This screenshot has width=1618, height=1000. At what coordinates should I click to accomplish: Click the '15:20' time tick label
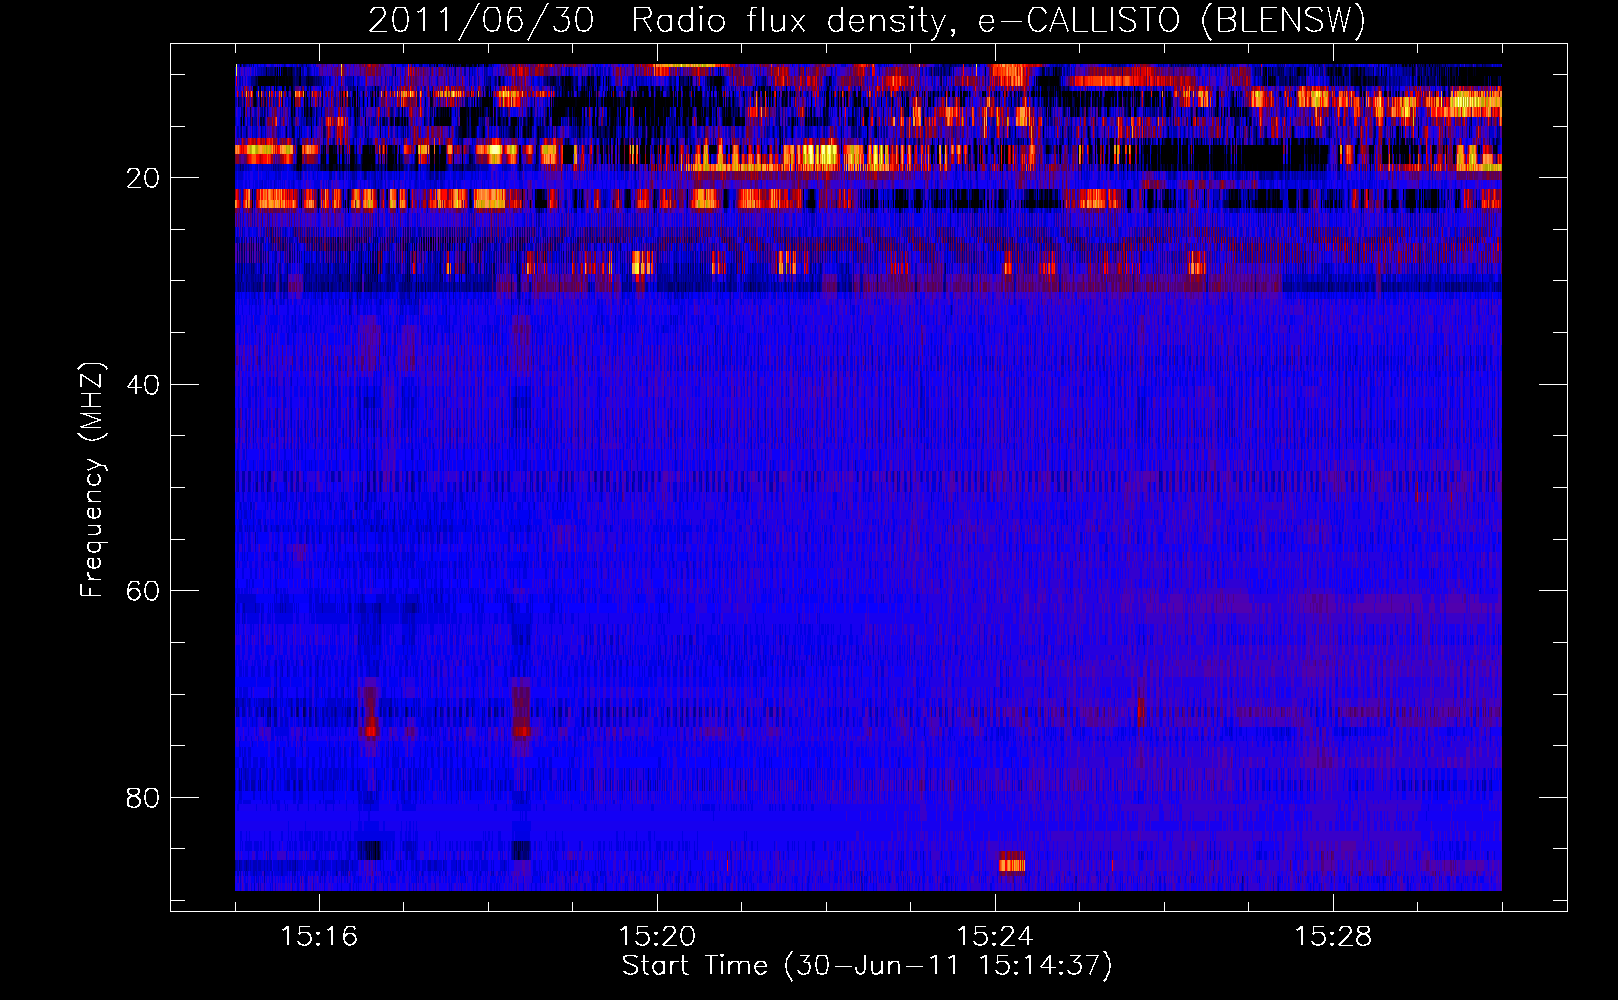coord(657,937)
